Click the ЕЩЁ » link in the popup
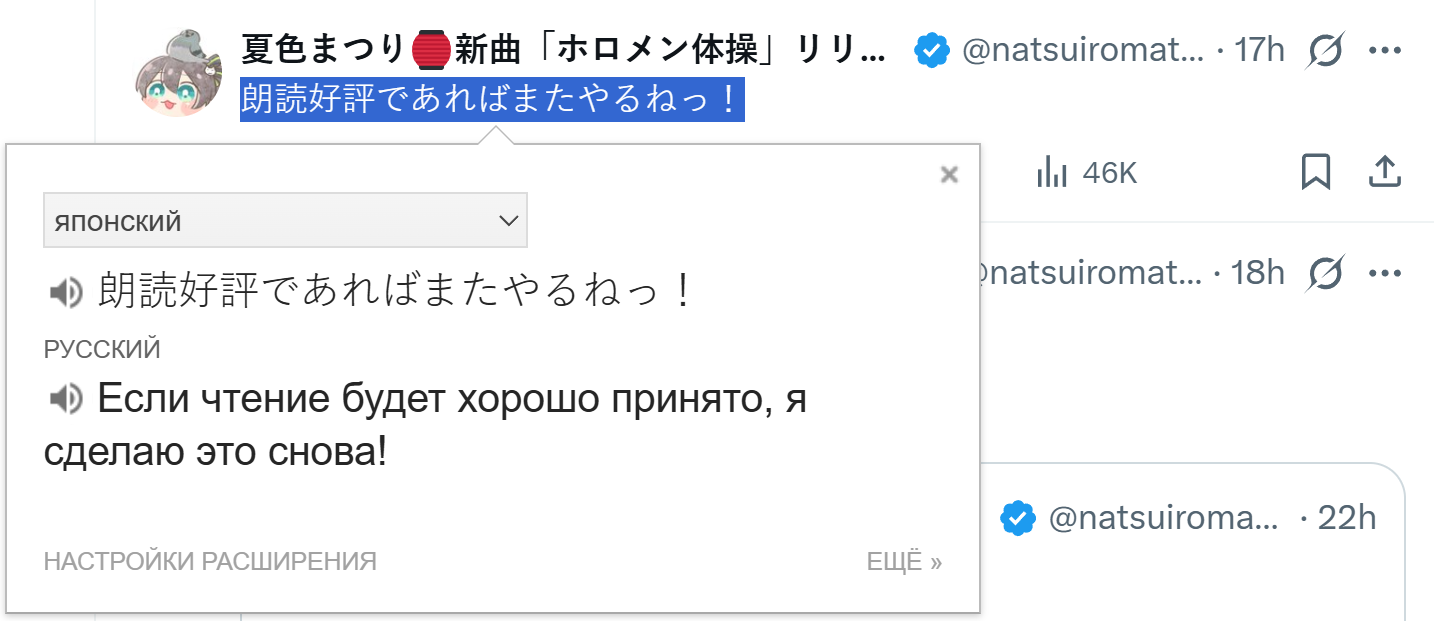Viewport: 1434px width, 621px height. pos(904,562)
